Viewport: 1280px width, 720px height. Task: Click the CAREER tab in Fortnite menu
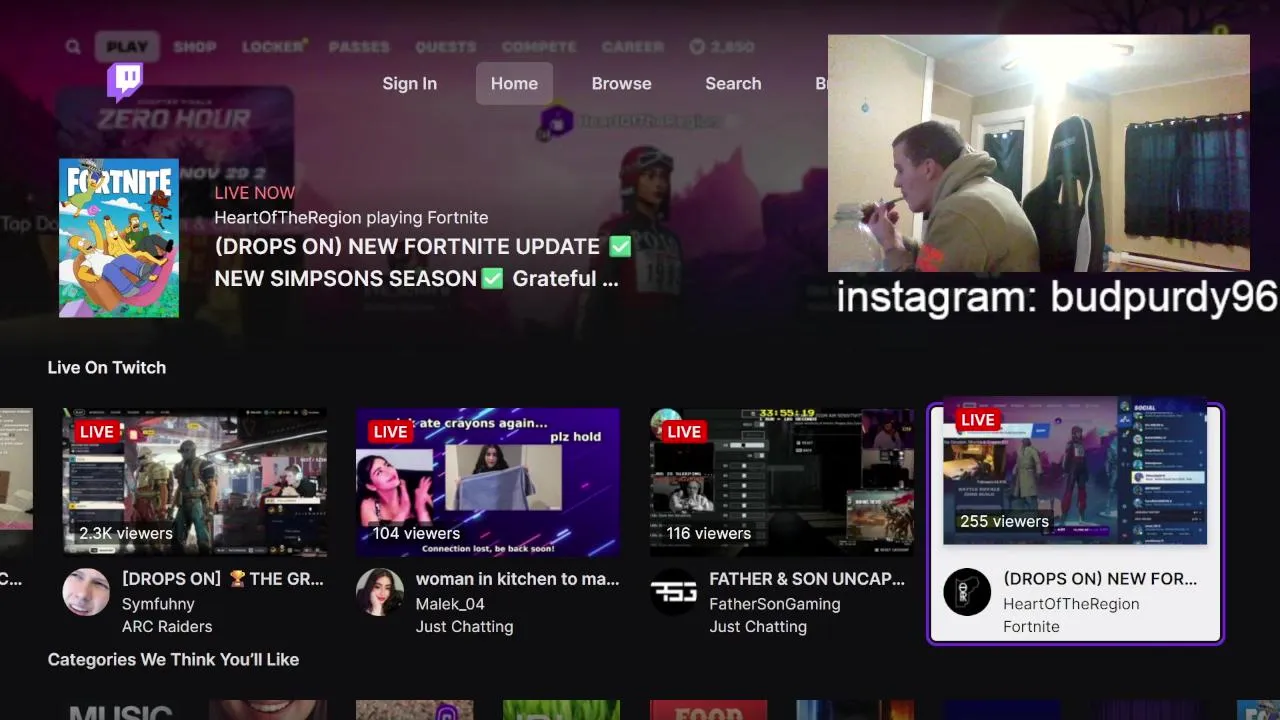(x=633, y=47)
